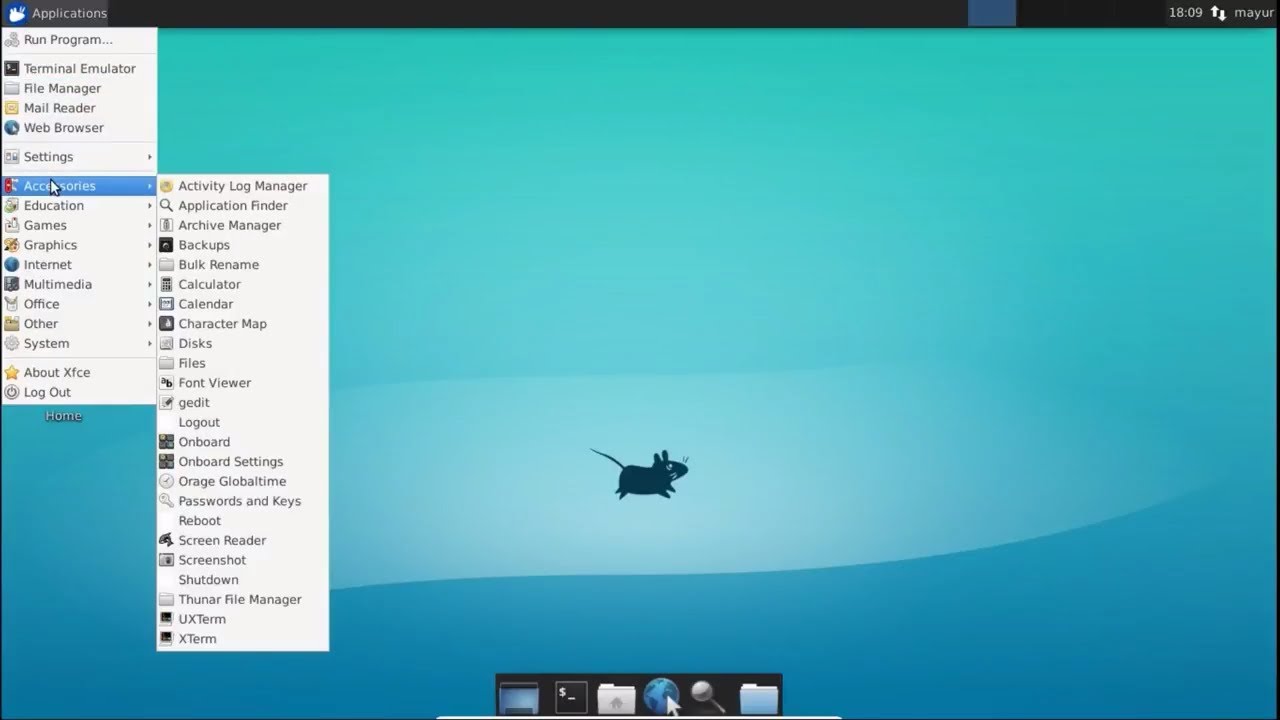The height and width of the screenshot is (720, 1280).
Task: Expand the Education submenu arrow
Action: [150, 206]
